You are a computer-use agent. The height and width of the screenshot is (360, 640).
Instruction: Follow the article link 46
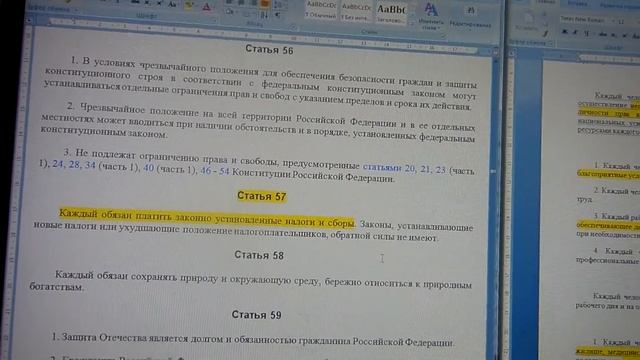(206, 170)
